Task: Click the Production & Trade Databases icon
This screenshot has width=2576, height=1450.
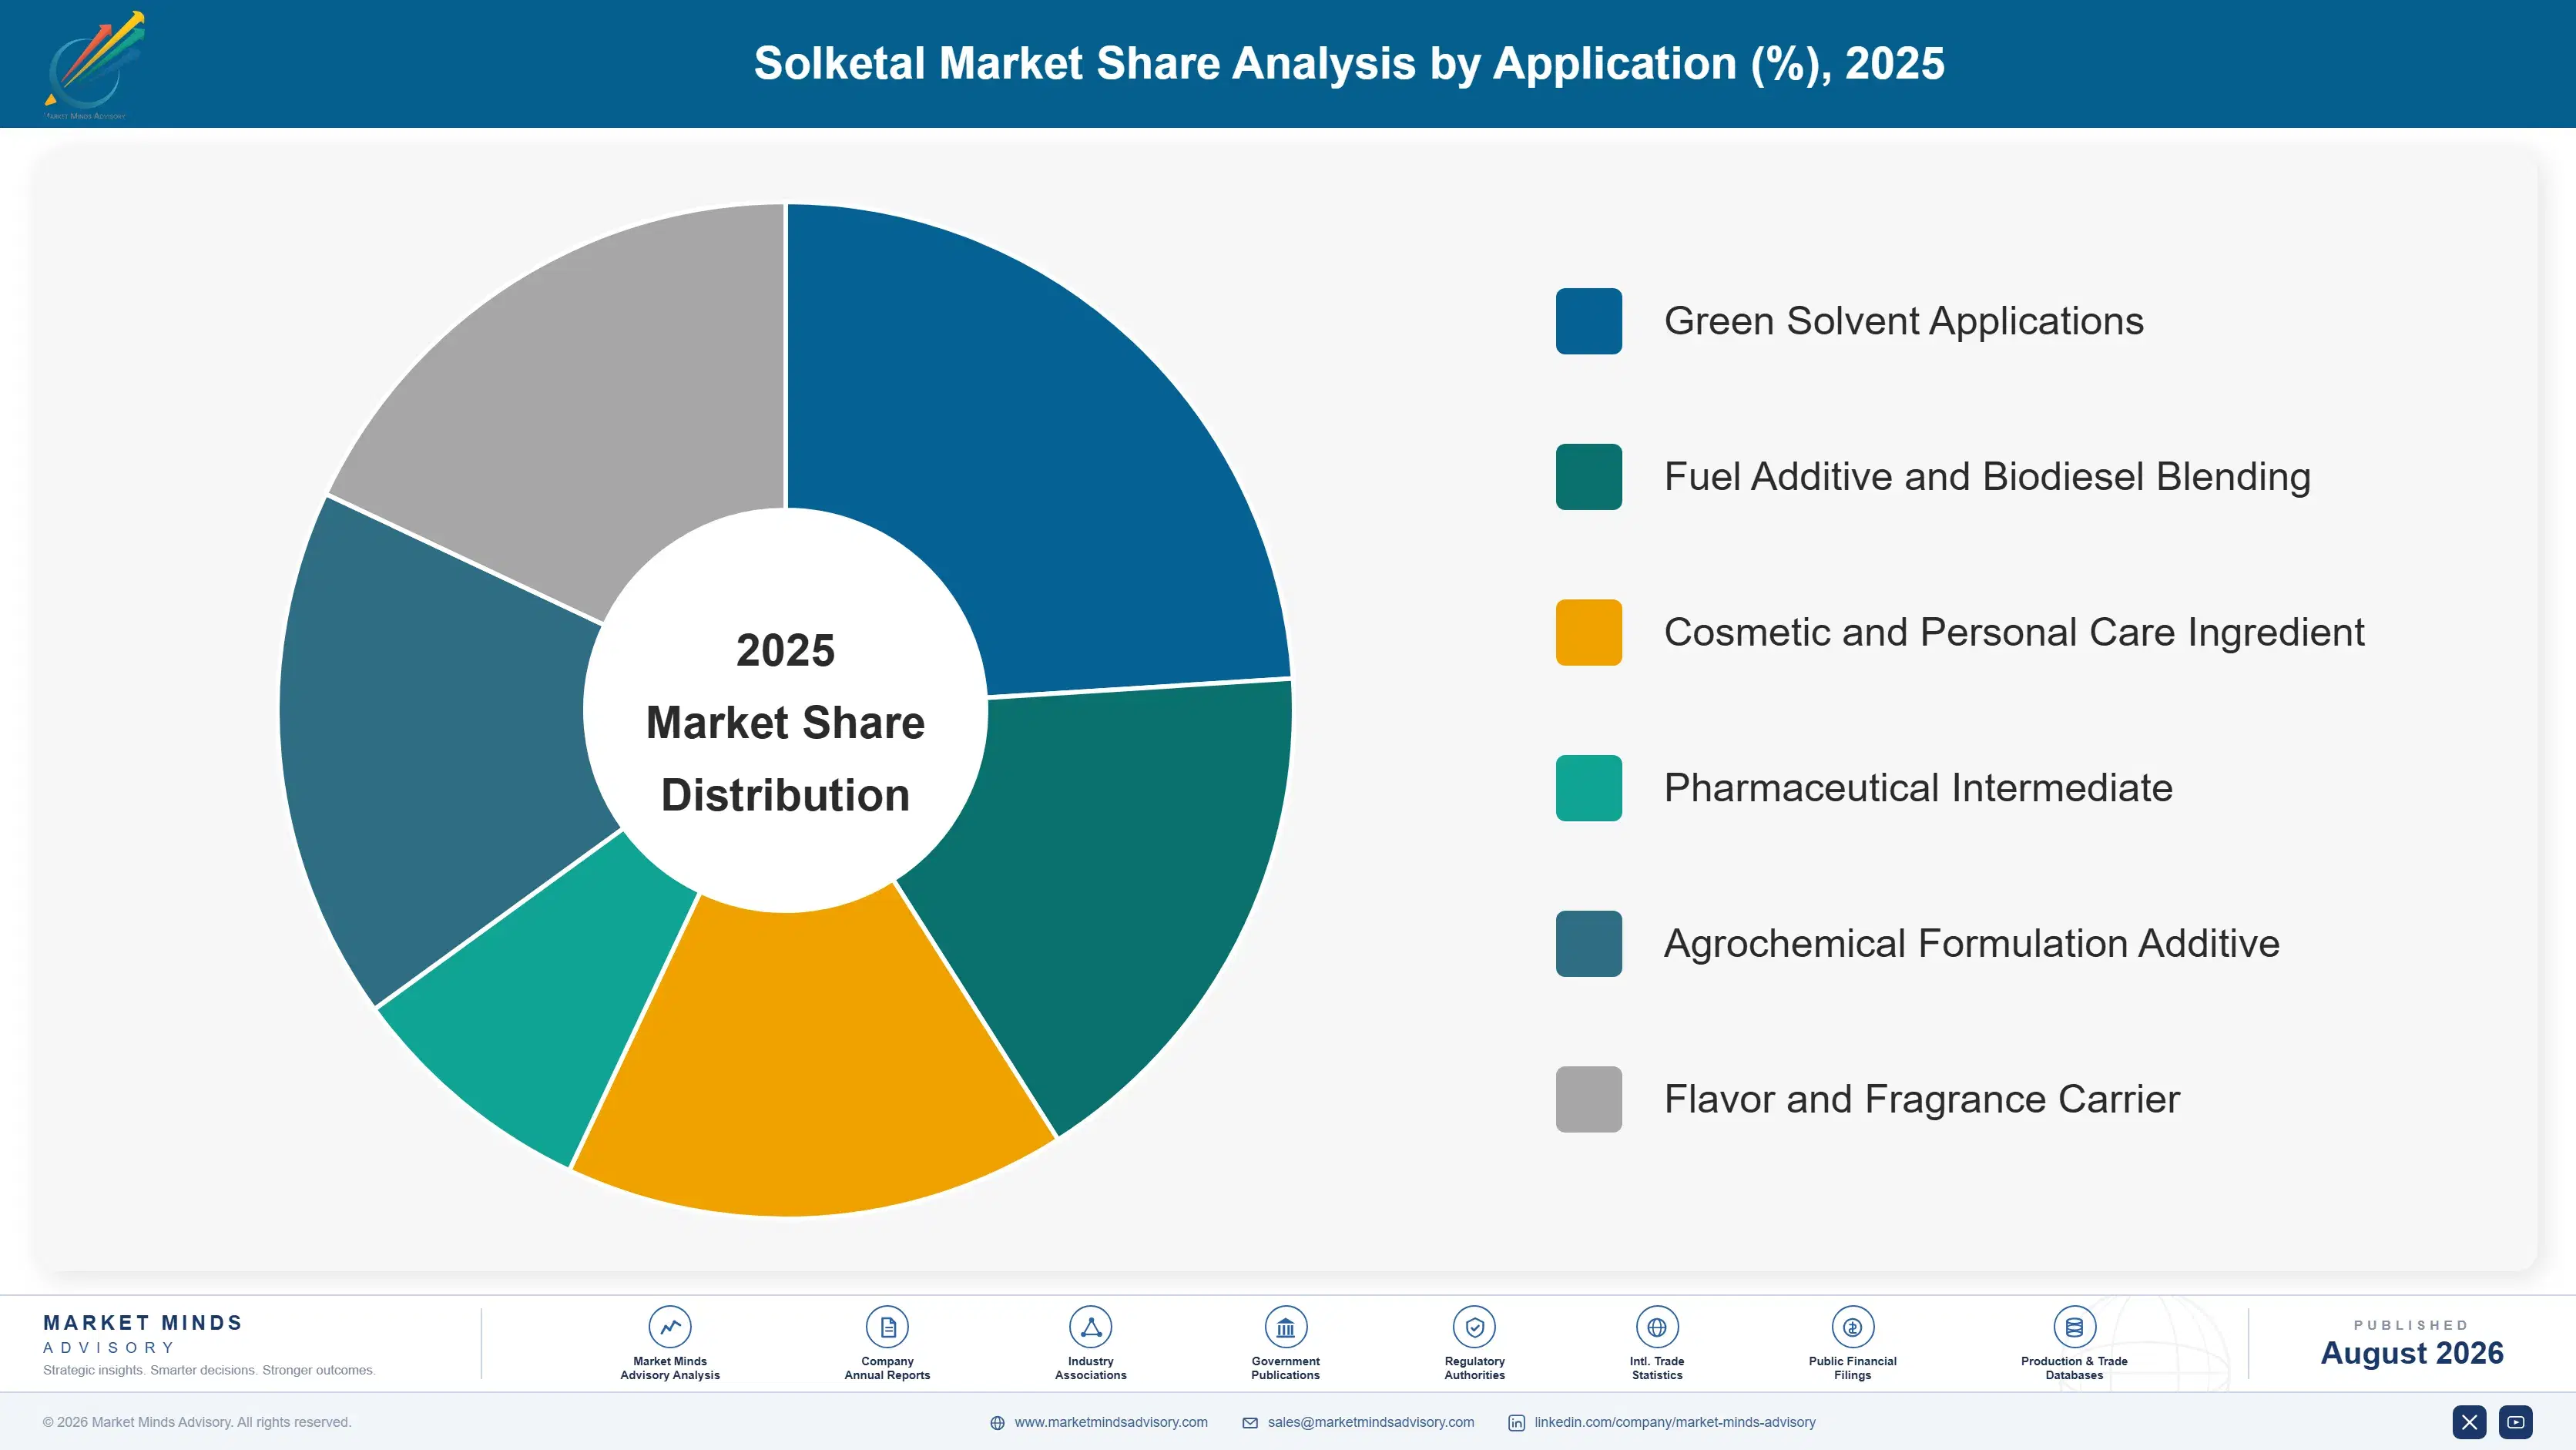Action: pos(2074,1327)
